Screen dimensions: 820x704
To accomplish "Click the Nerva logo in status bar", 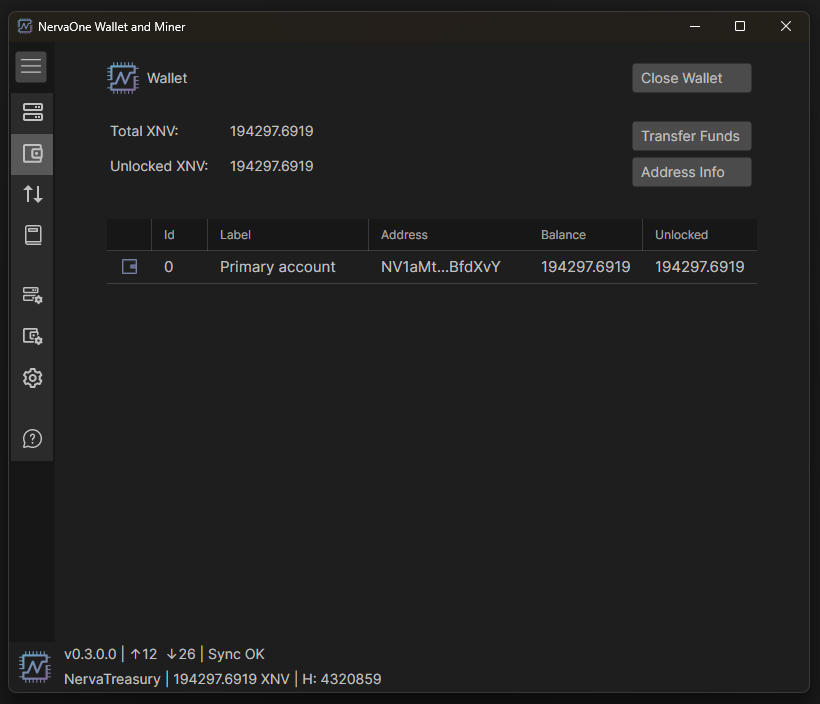I will pos(35,666).
